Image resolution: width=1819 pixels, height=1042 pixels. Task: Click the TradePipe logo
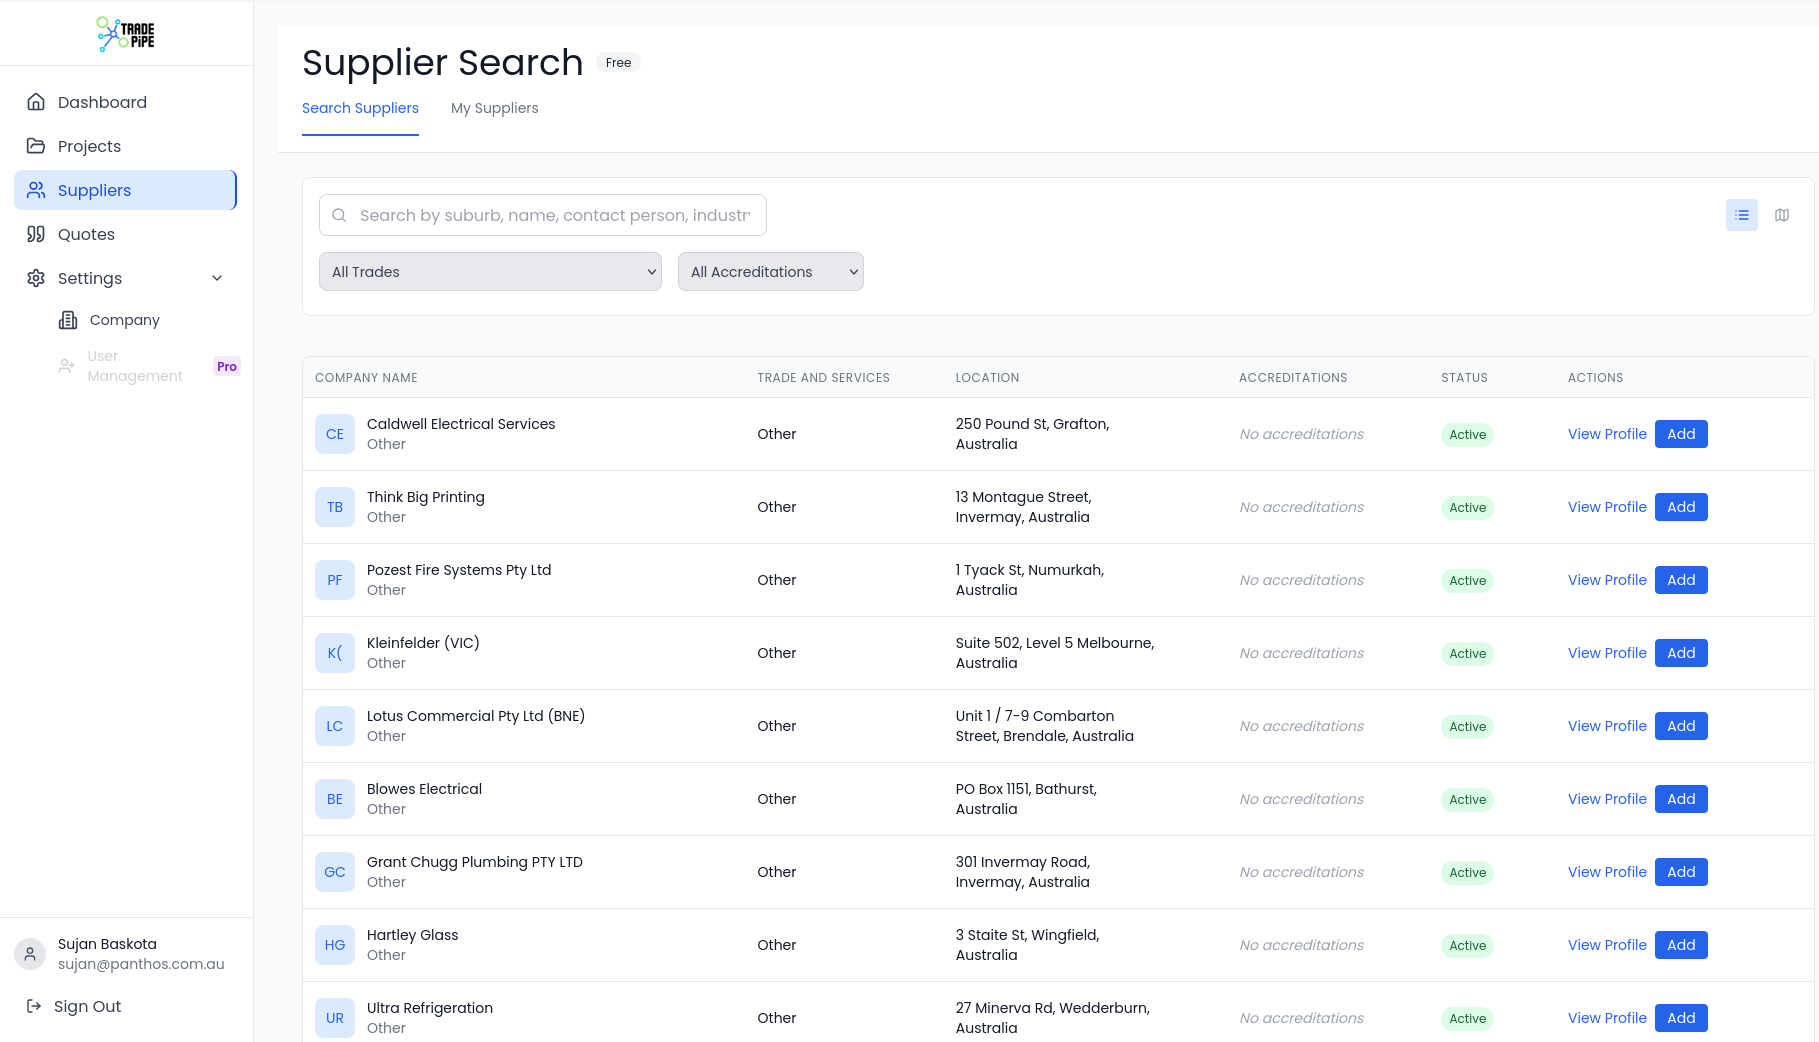tap(126, 34)
